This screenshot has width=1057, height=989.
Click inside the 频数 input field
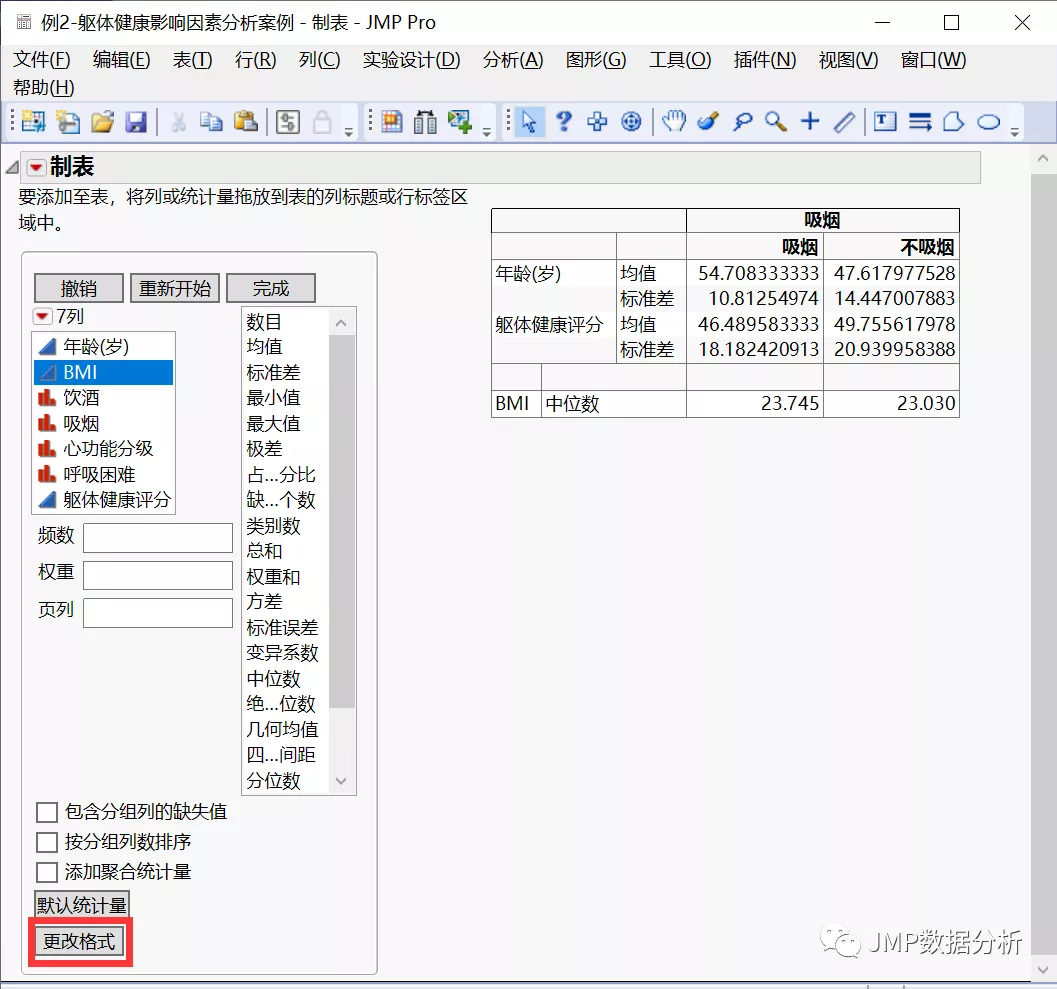157,537
